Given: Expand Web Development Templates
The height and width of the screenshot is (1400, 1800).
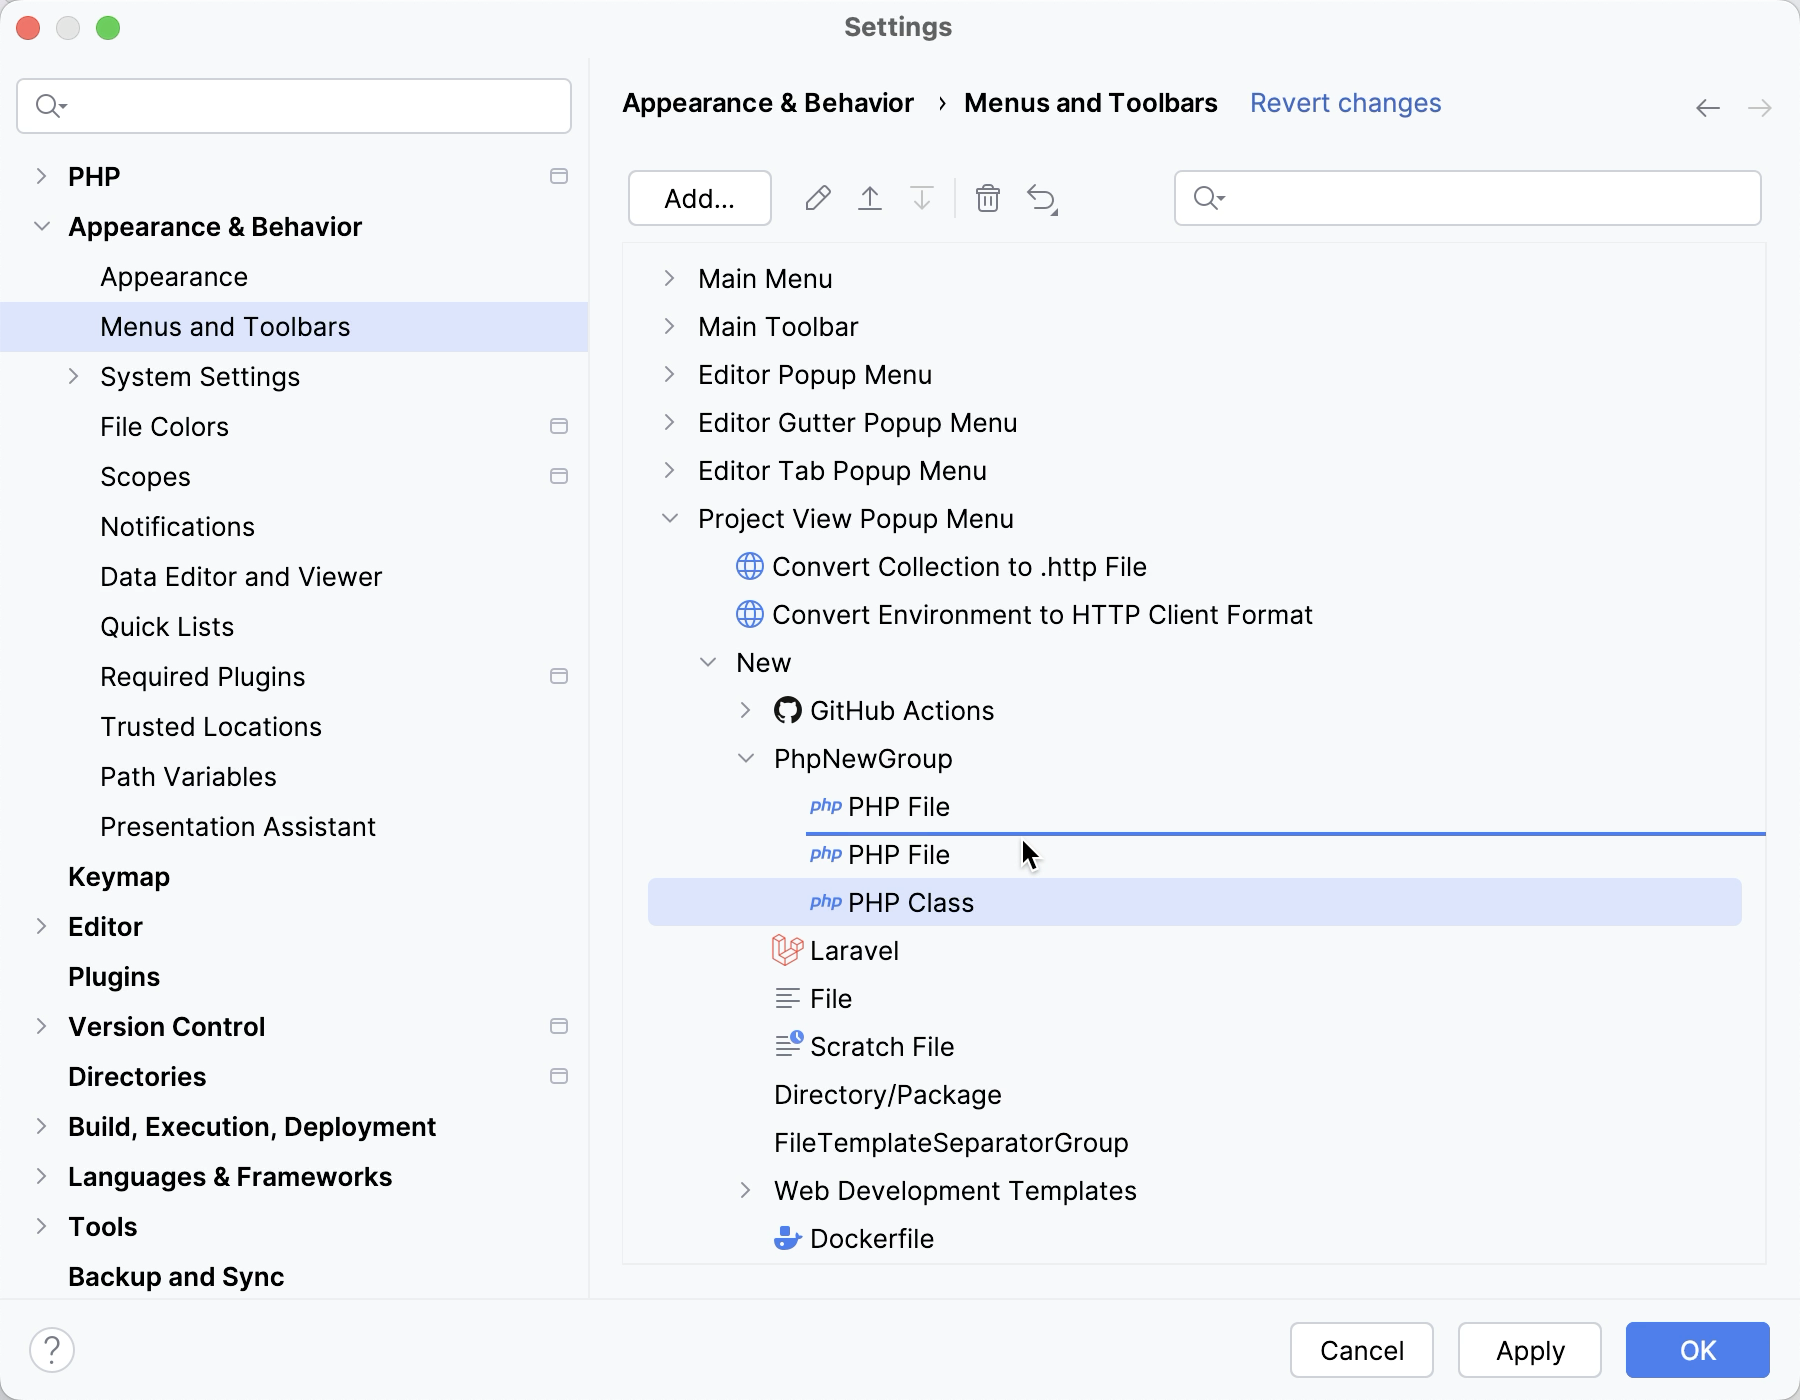Looking at the screenshot, I should coord(746,1190).
